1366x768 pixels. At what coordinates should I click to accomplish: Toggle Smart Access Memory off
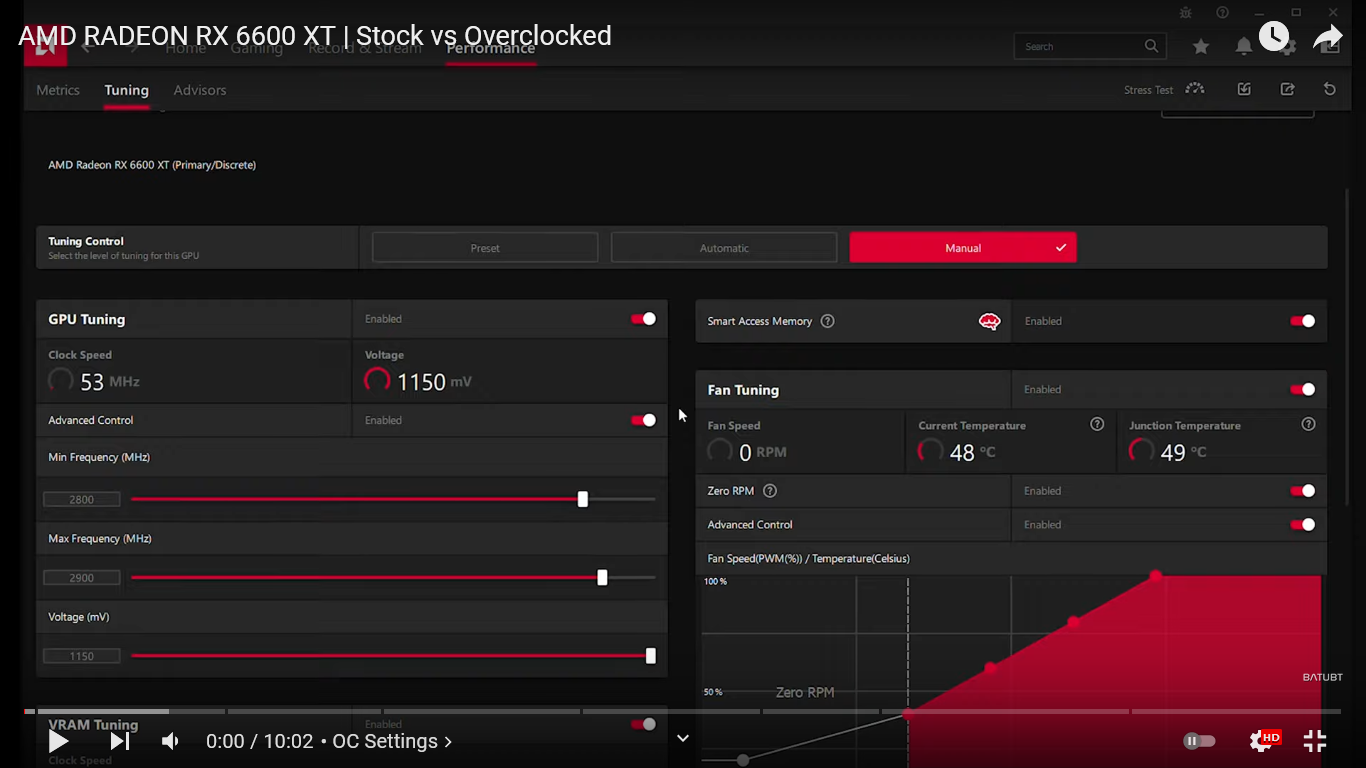pos(1302,321)
